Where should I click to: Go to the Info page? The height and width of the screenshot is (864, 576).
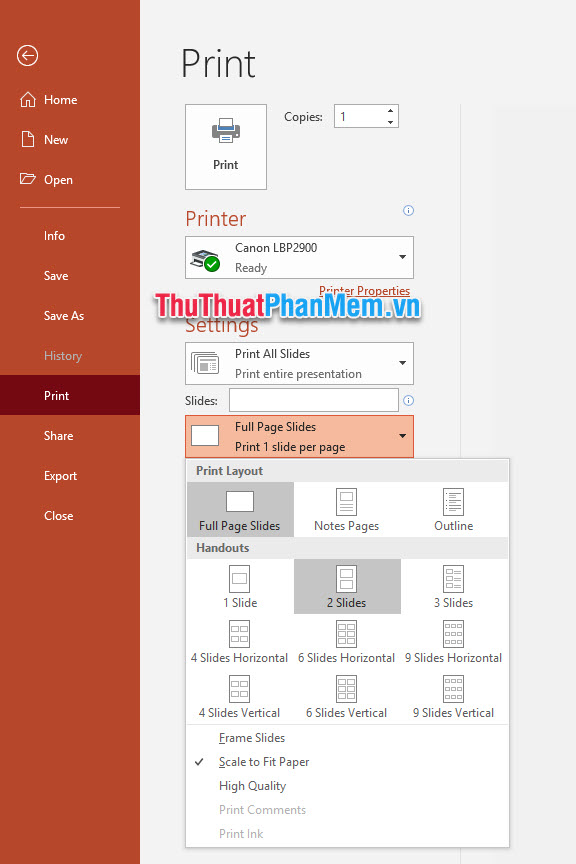point(70,236)
